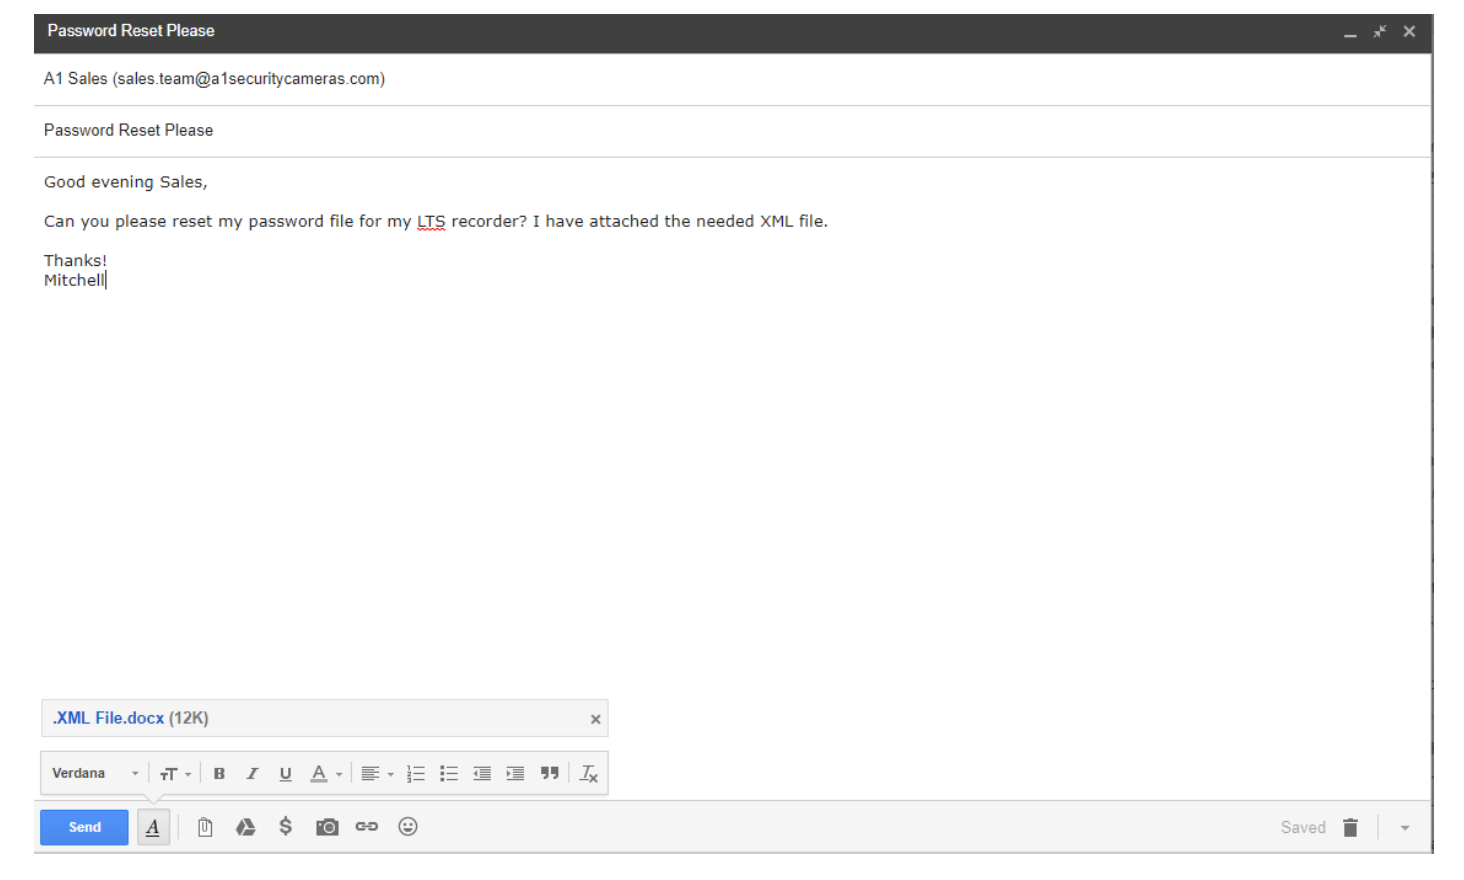Click the Mitchell signature line
The width and height of the screenshot is (1464, 880).
click(x=74, y=280)
